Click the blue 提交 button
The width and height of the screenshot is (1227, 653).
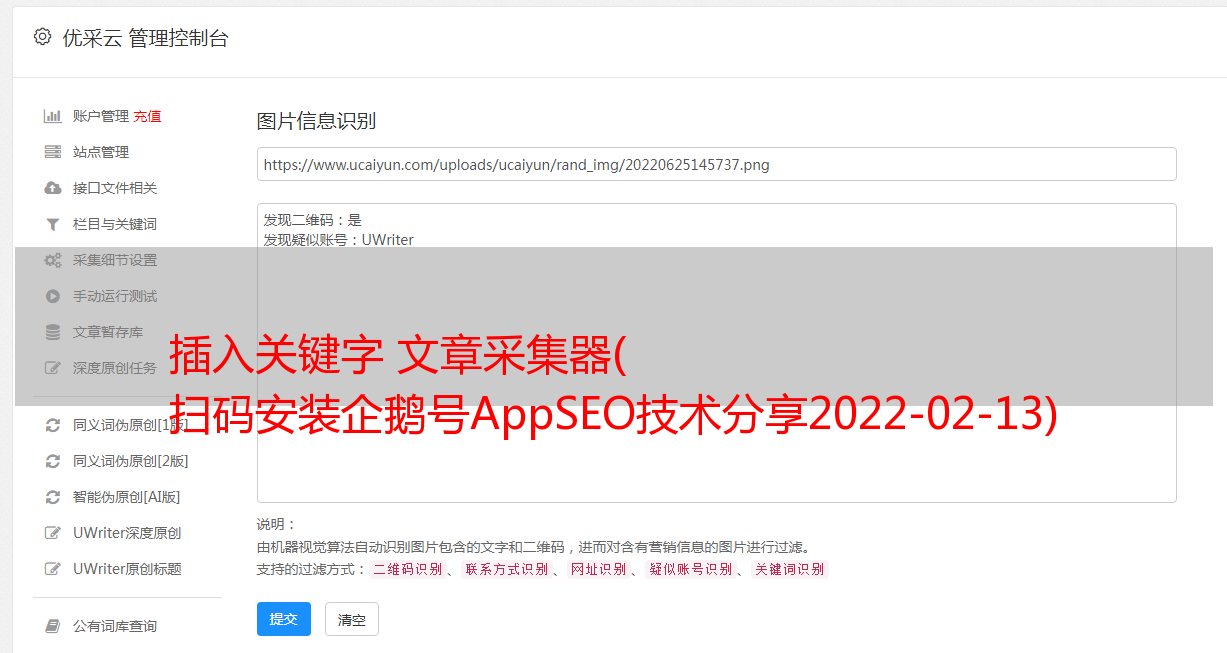[284, 619]
